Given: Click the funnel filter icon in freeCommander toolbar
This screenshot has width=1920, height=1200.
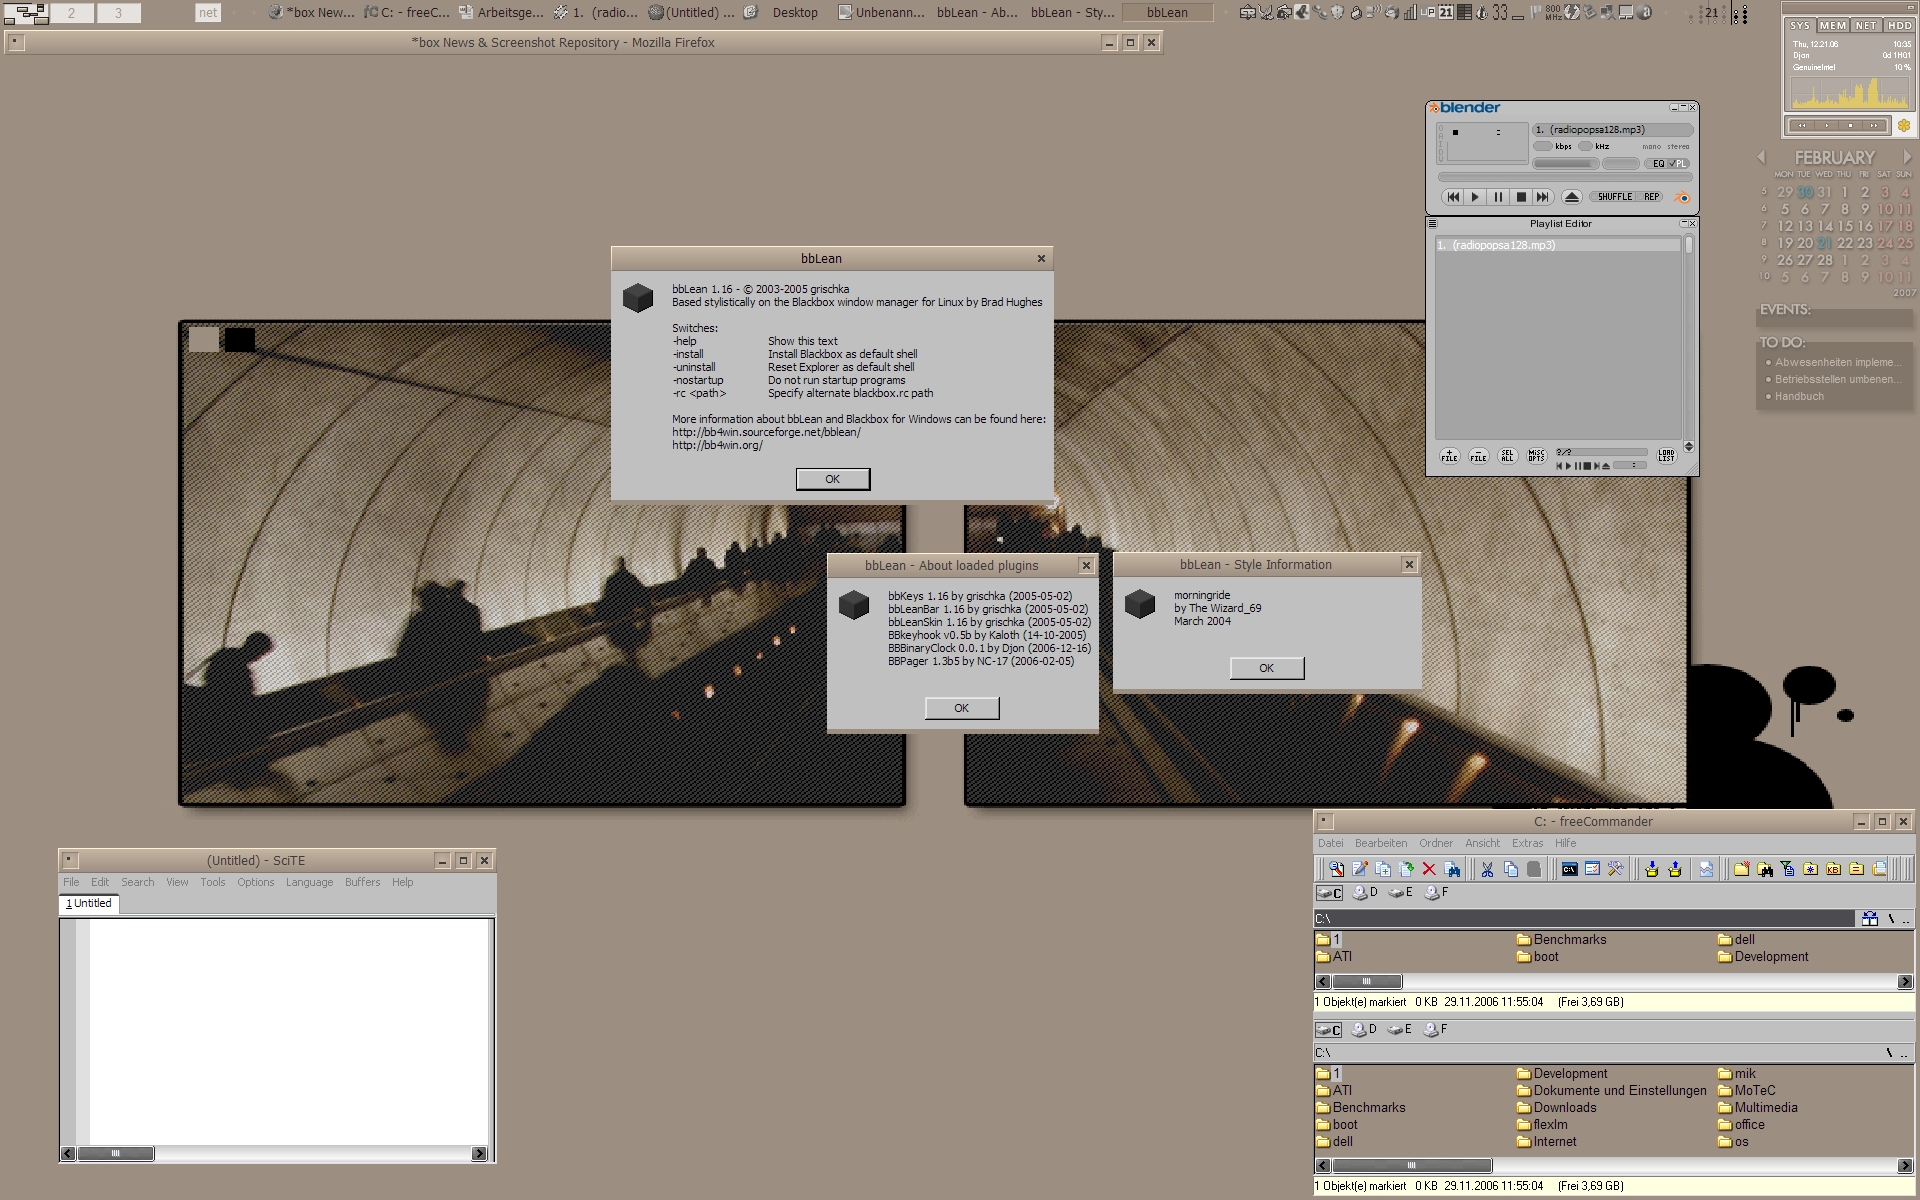Looking at the screenshot, I should (x=1788, y=869).
